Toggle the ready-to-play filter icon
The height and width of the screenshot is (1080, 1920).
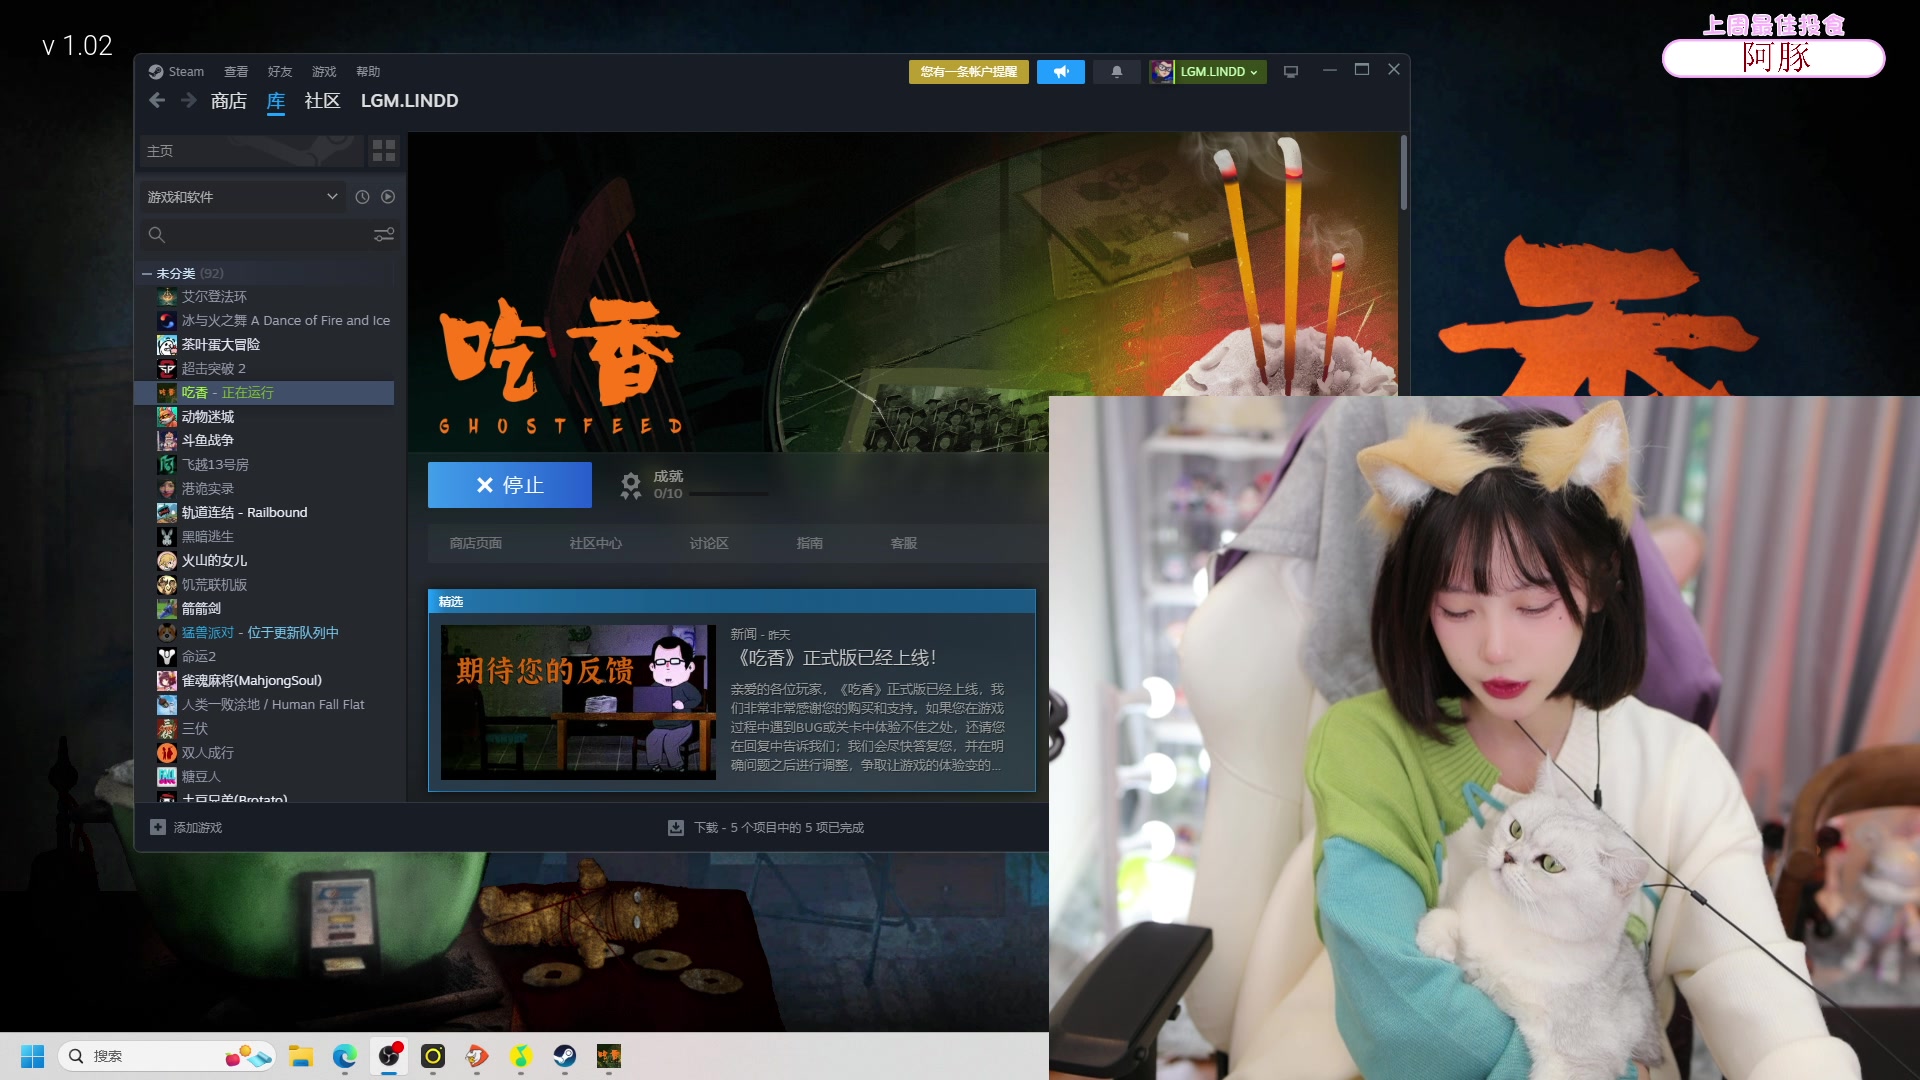[x=388, y=197]
